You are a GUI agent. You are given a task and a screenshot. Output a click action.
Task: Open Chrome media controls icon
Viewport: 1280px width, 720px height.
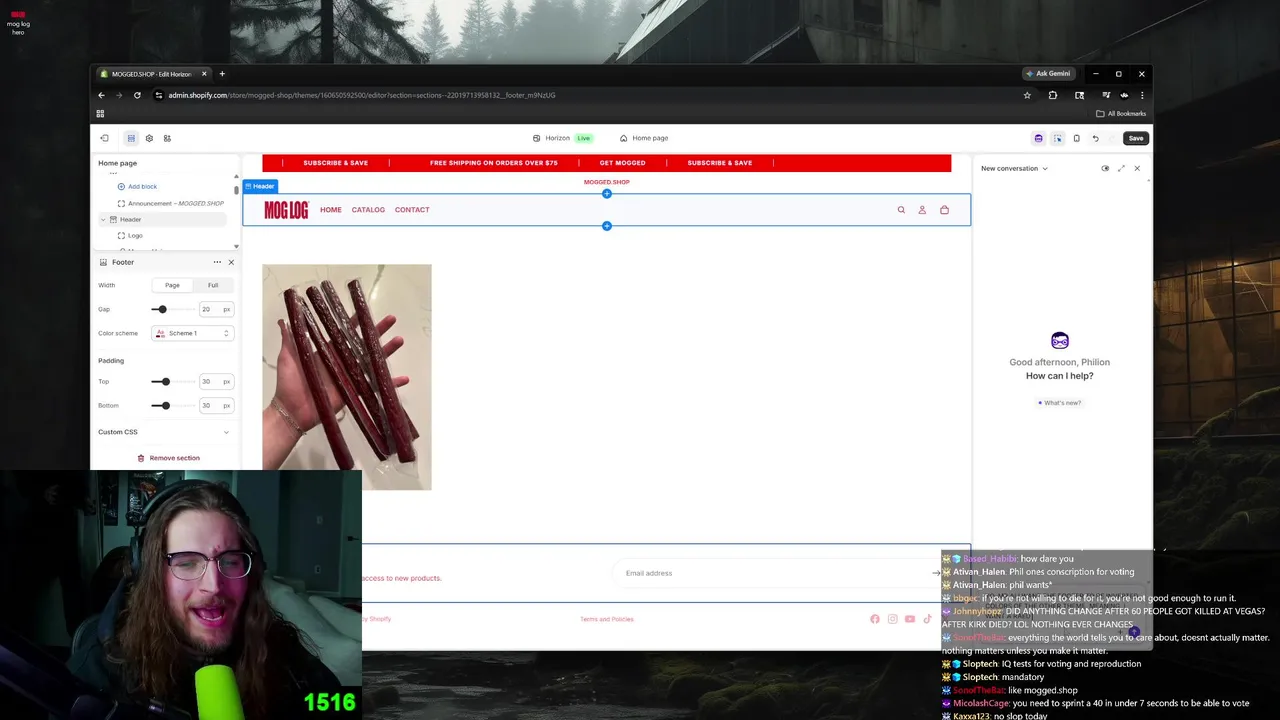click(1105, 95)
